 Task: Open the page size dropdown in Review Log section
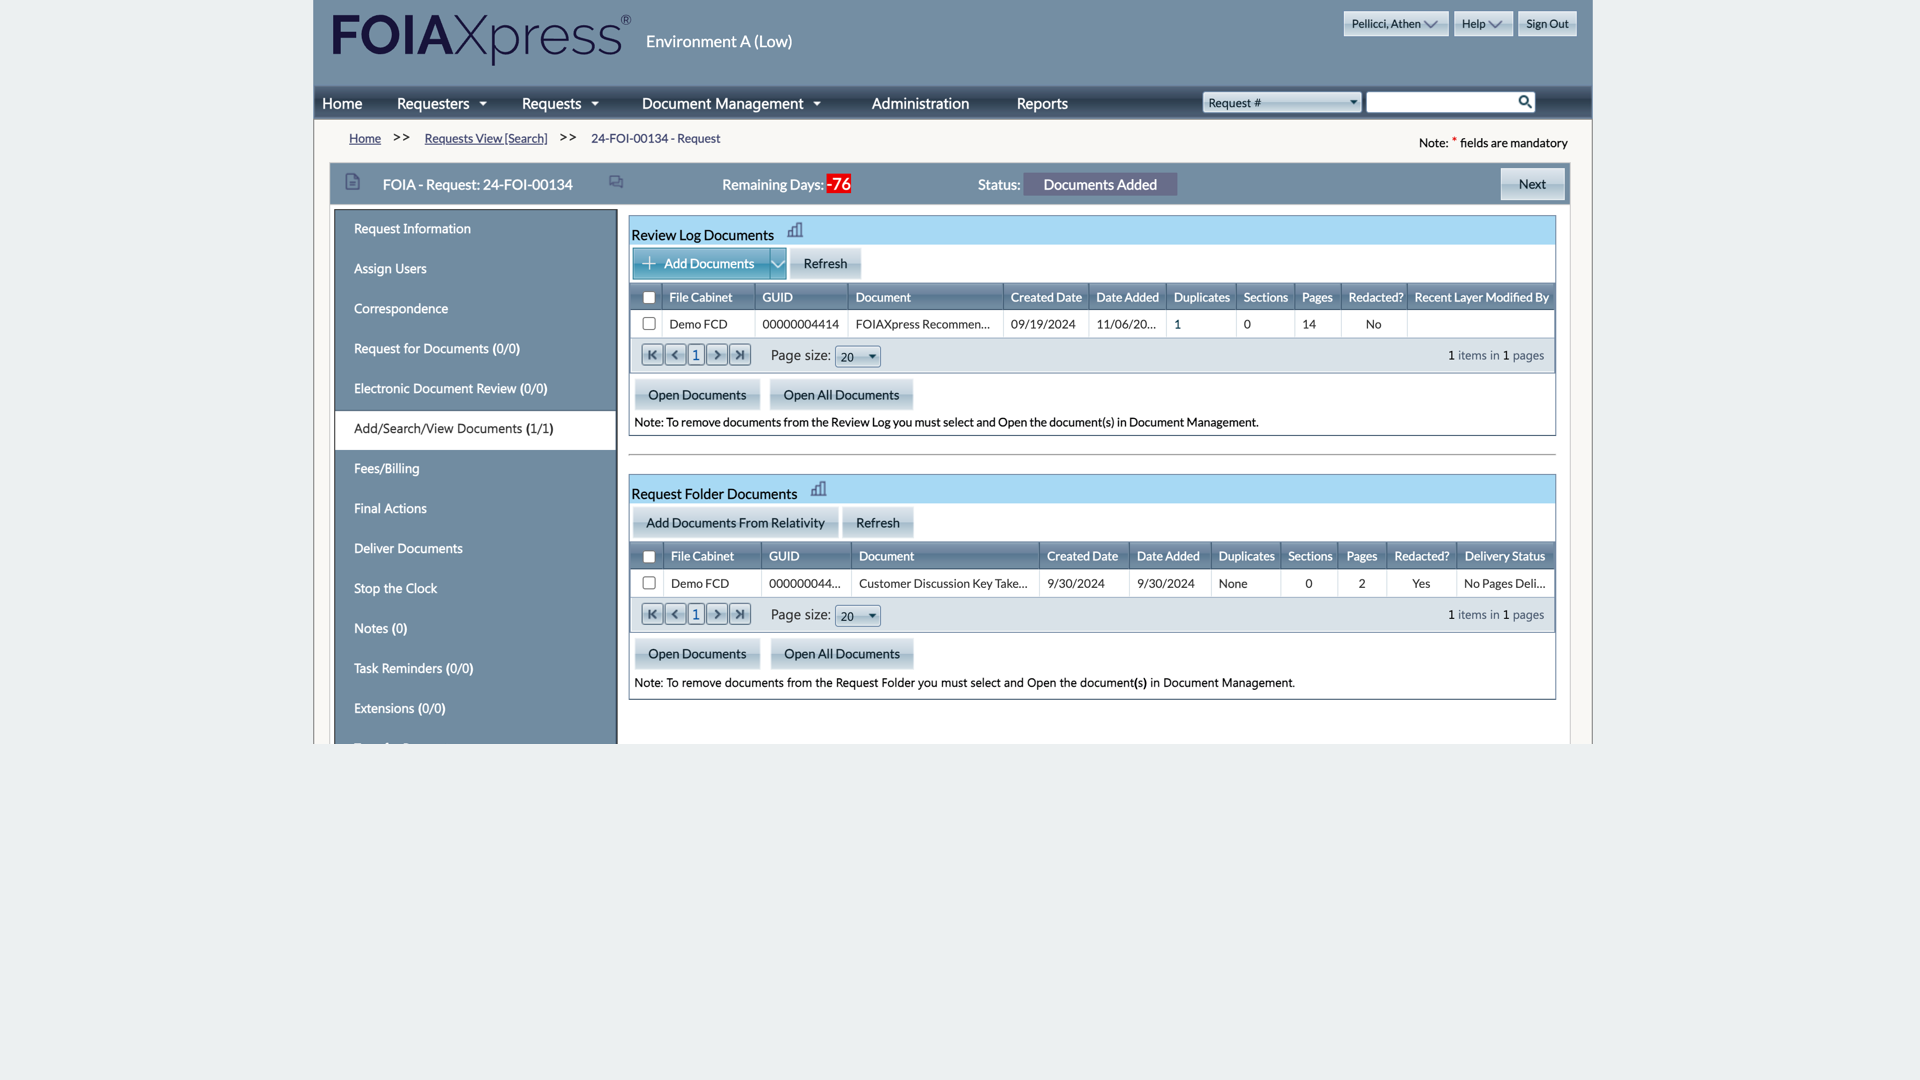pyautogui.click(x=857, y=356)
